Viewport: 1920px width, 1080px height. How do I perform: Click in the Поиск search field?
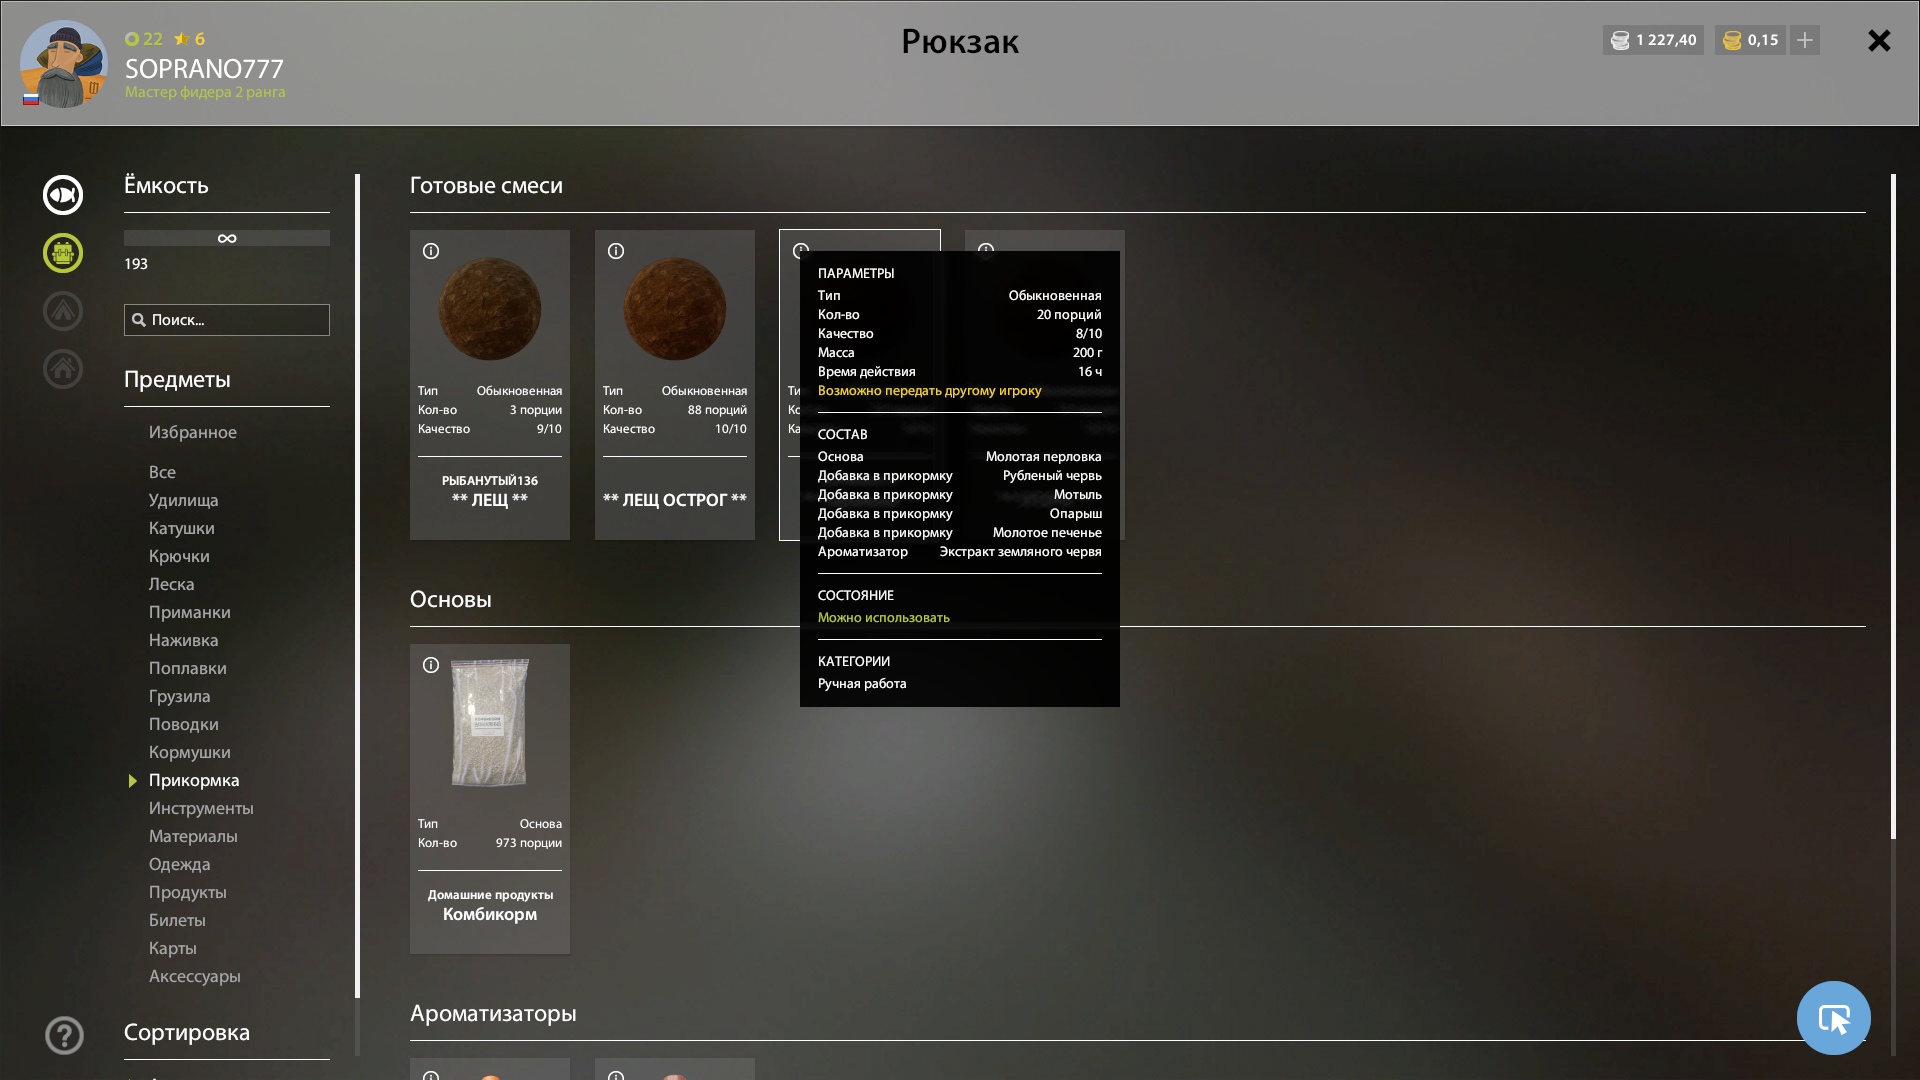coord(227,320)
